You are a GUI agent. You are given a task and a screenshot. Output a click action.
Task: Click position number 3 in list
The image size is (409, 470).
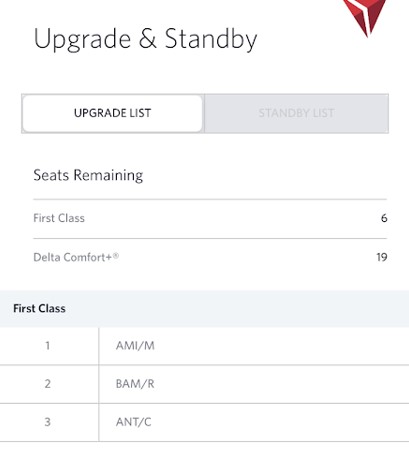coord(48,422)
